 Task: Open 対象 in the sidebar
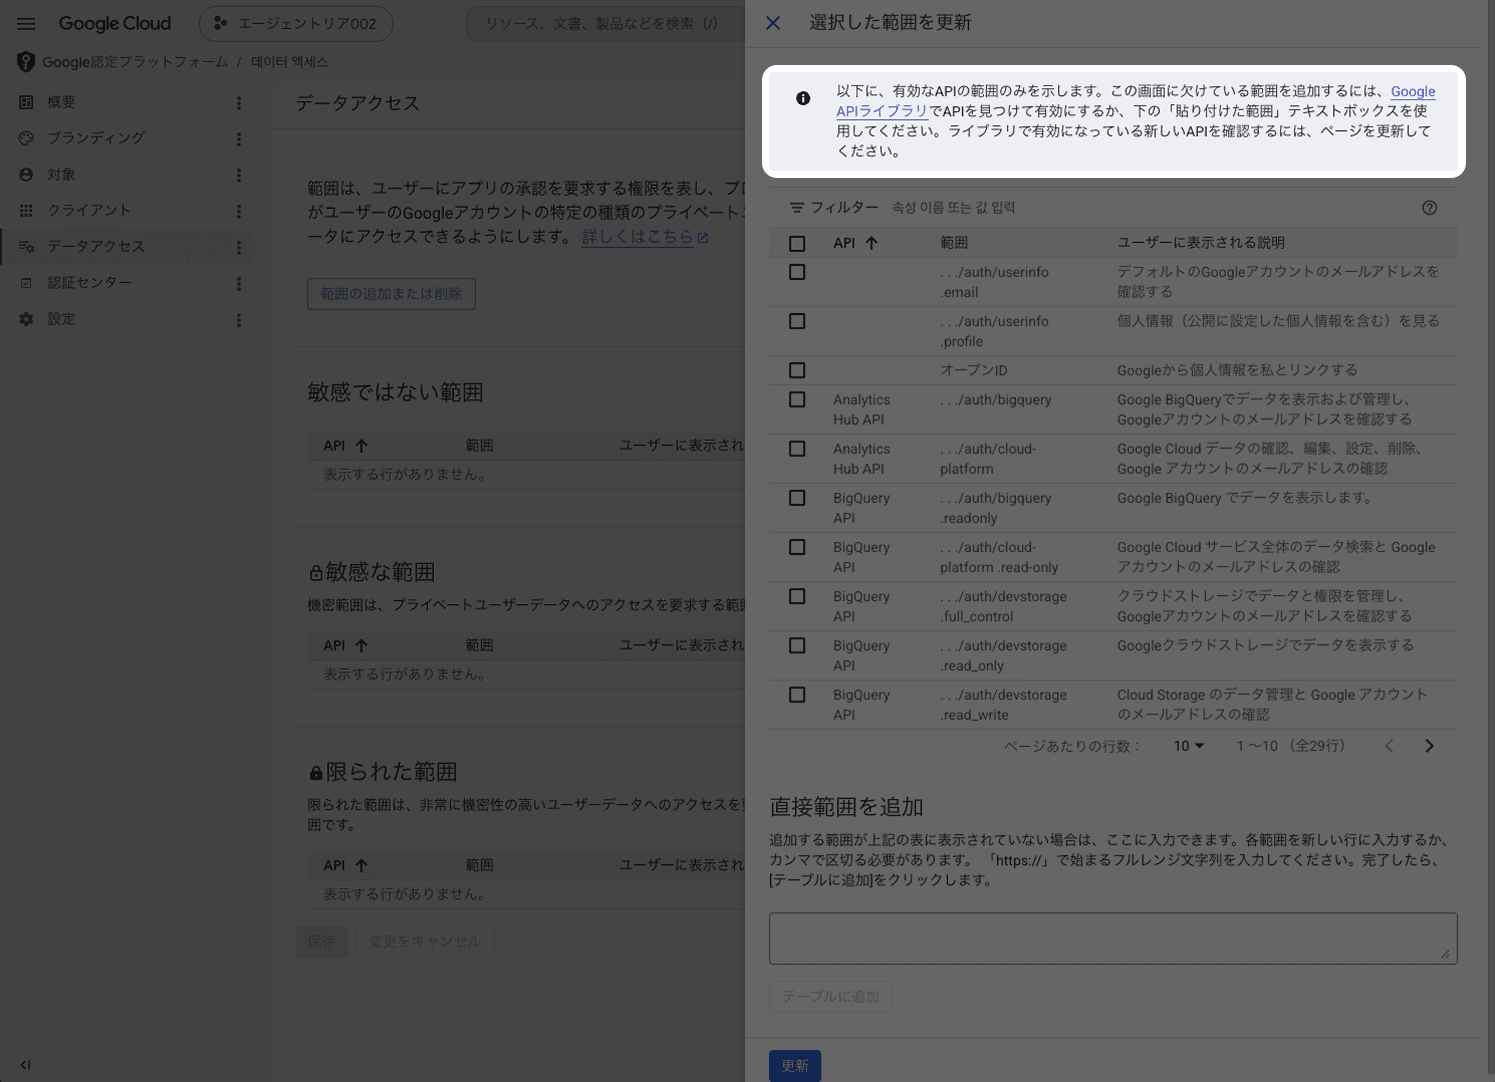click(61, 174)
